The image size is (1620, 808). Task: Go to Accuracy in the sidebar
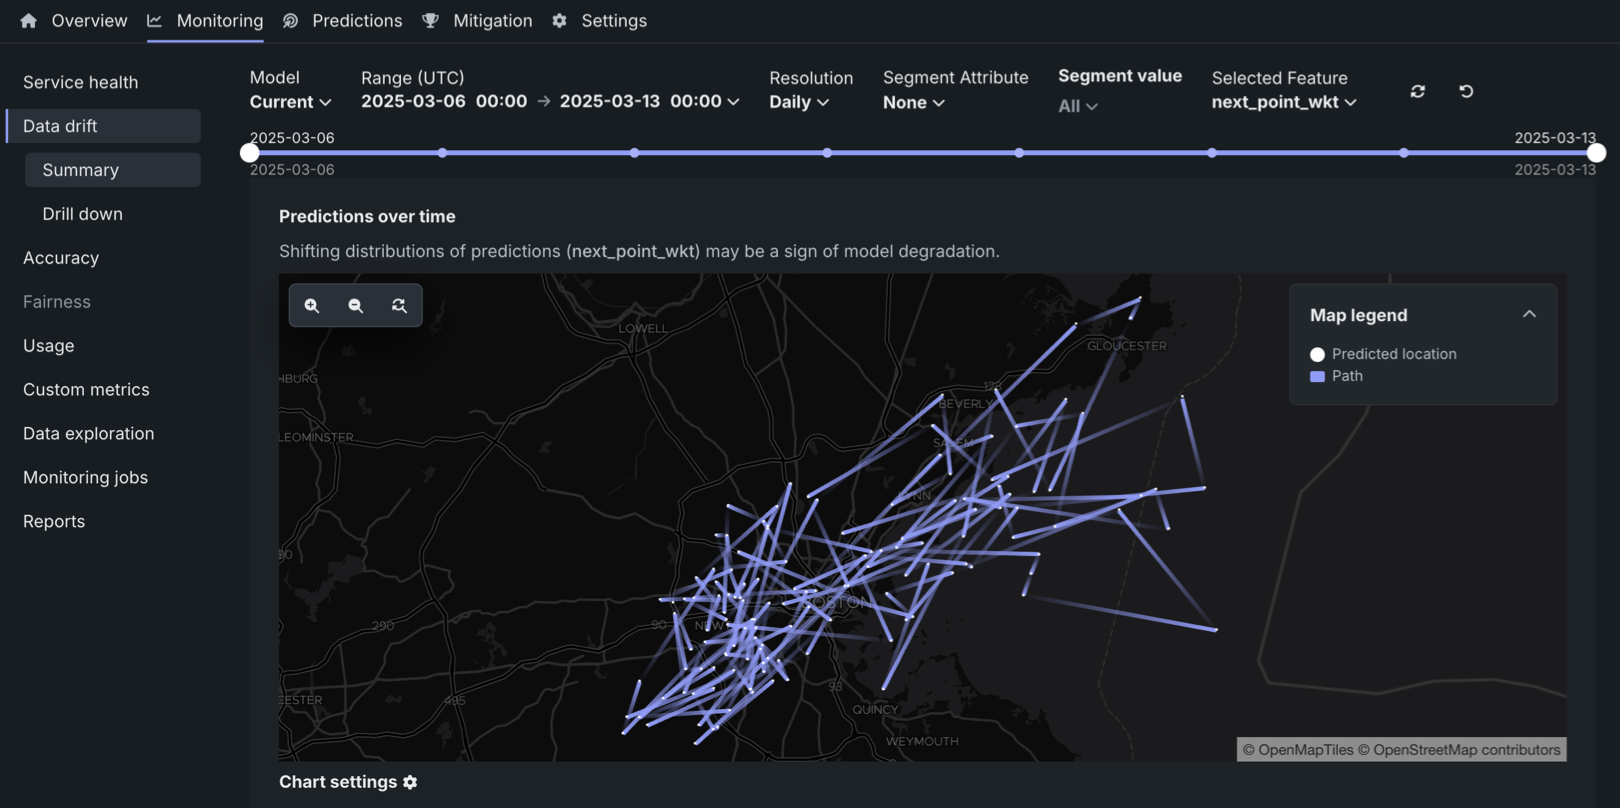61,258
